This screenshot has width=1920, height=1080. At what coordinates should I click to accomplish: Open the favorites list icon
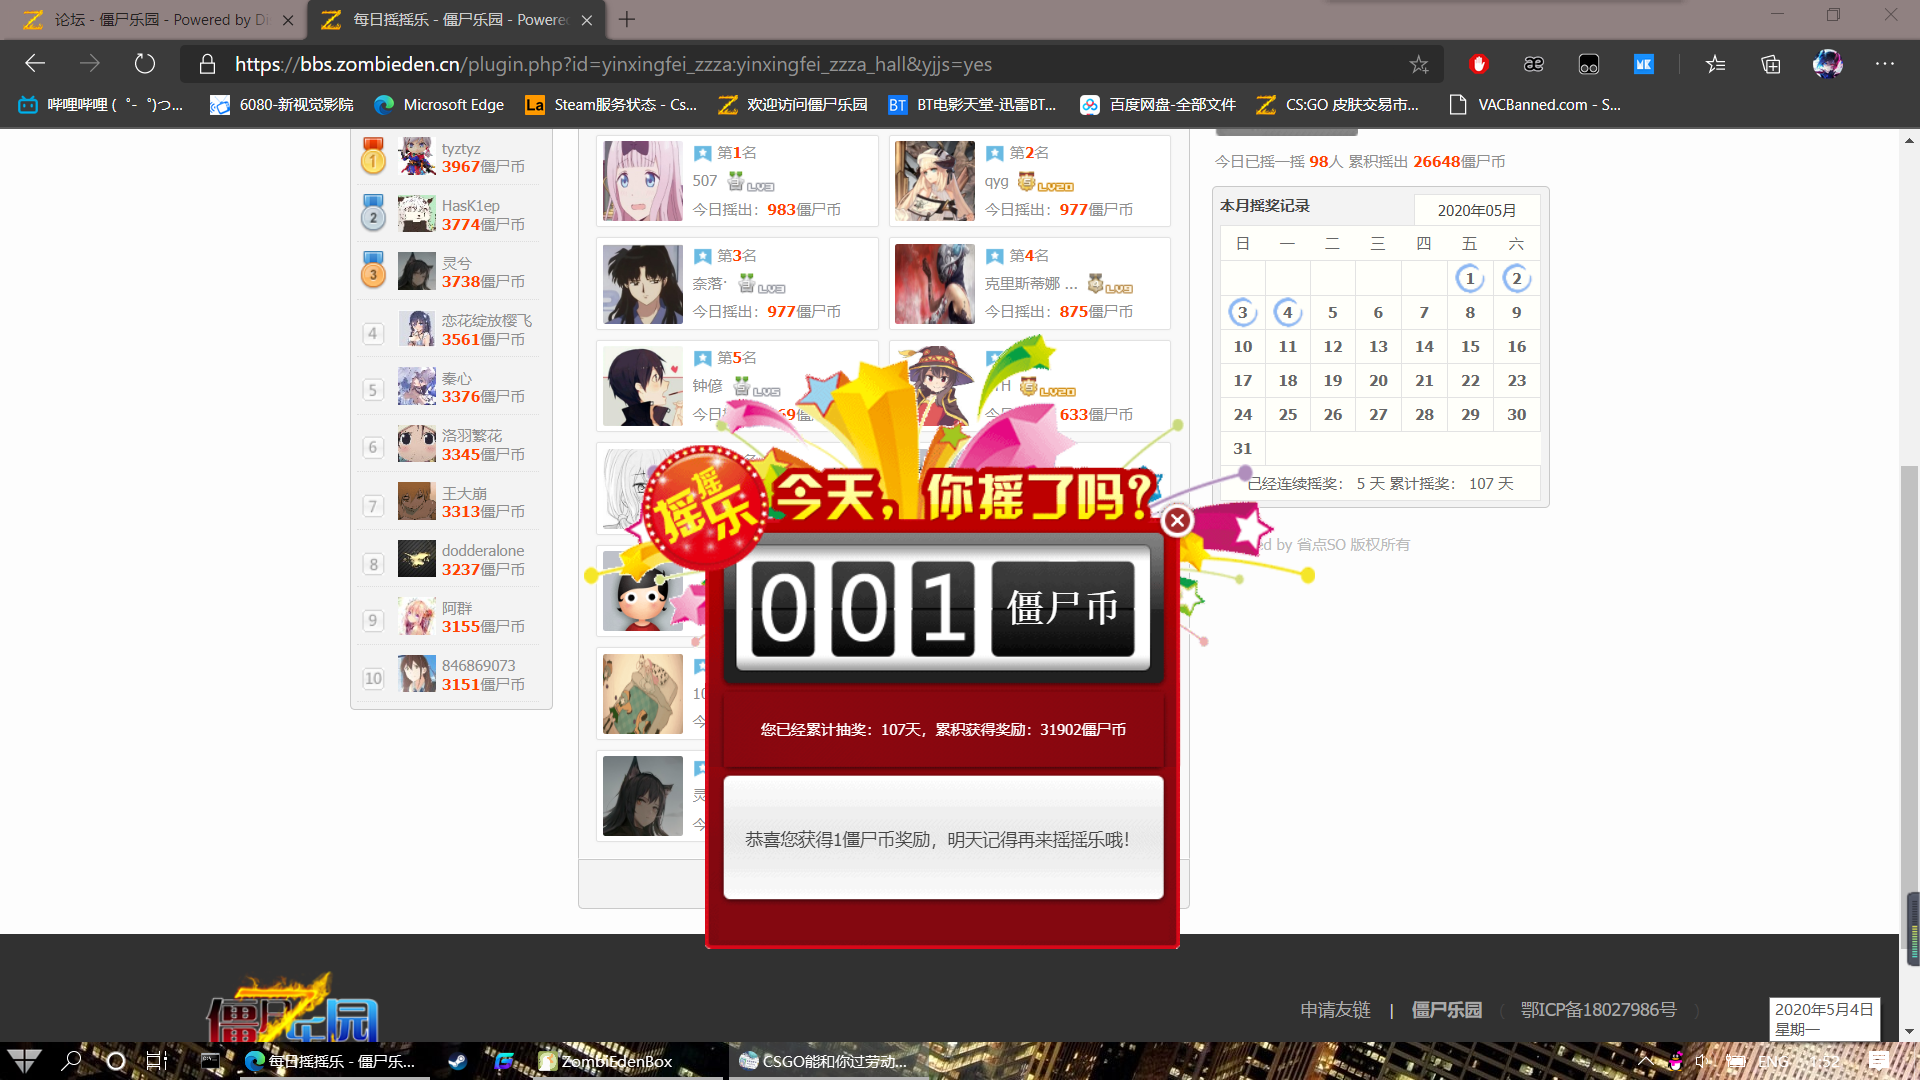[x=1715, y=64]
